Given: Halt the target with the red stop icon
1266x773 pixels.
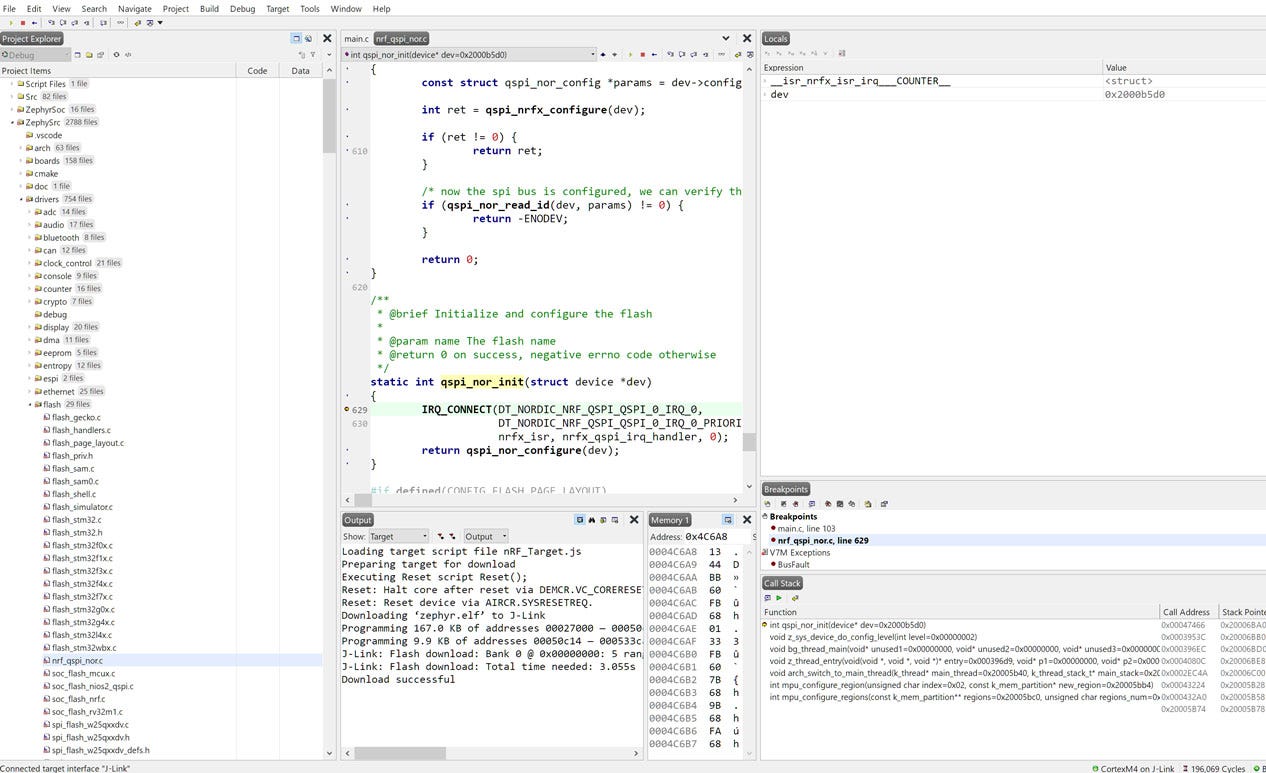Looking at the screenshot, I should [644, 55].
